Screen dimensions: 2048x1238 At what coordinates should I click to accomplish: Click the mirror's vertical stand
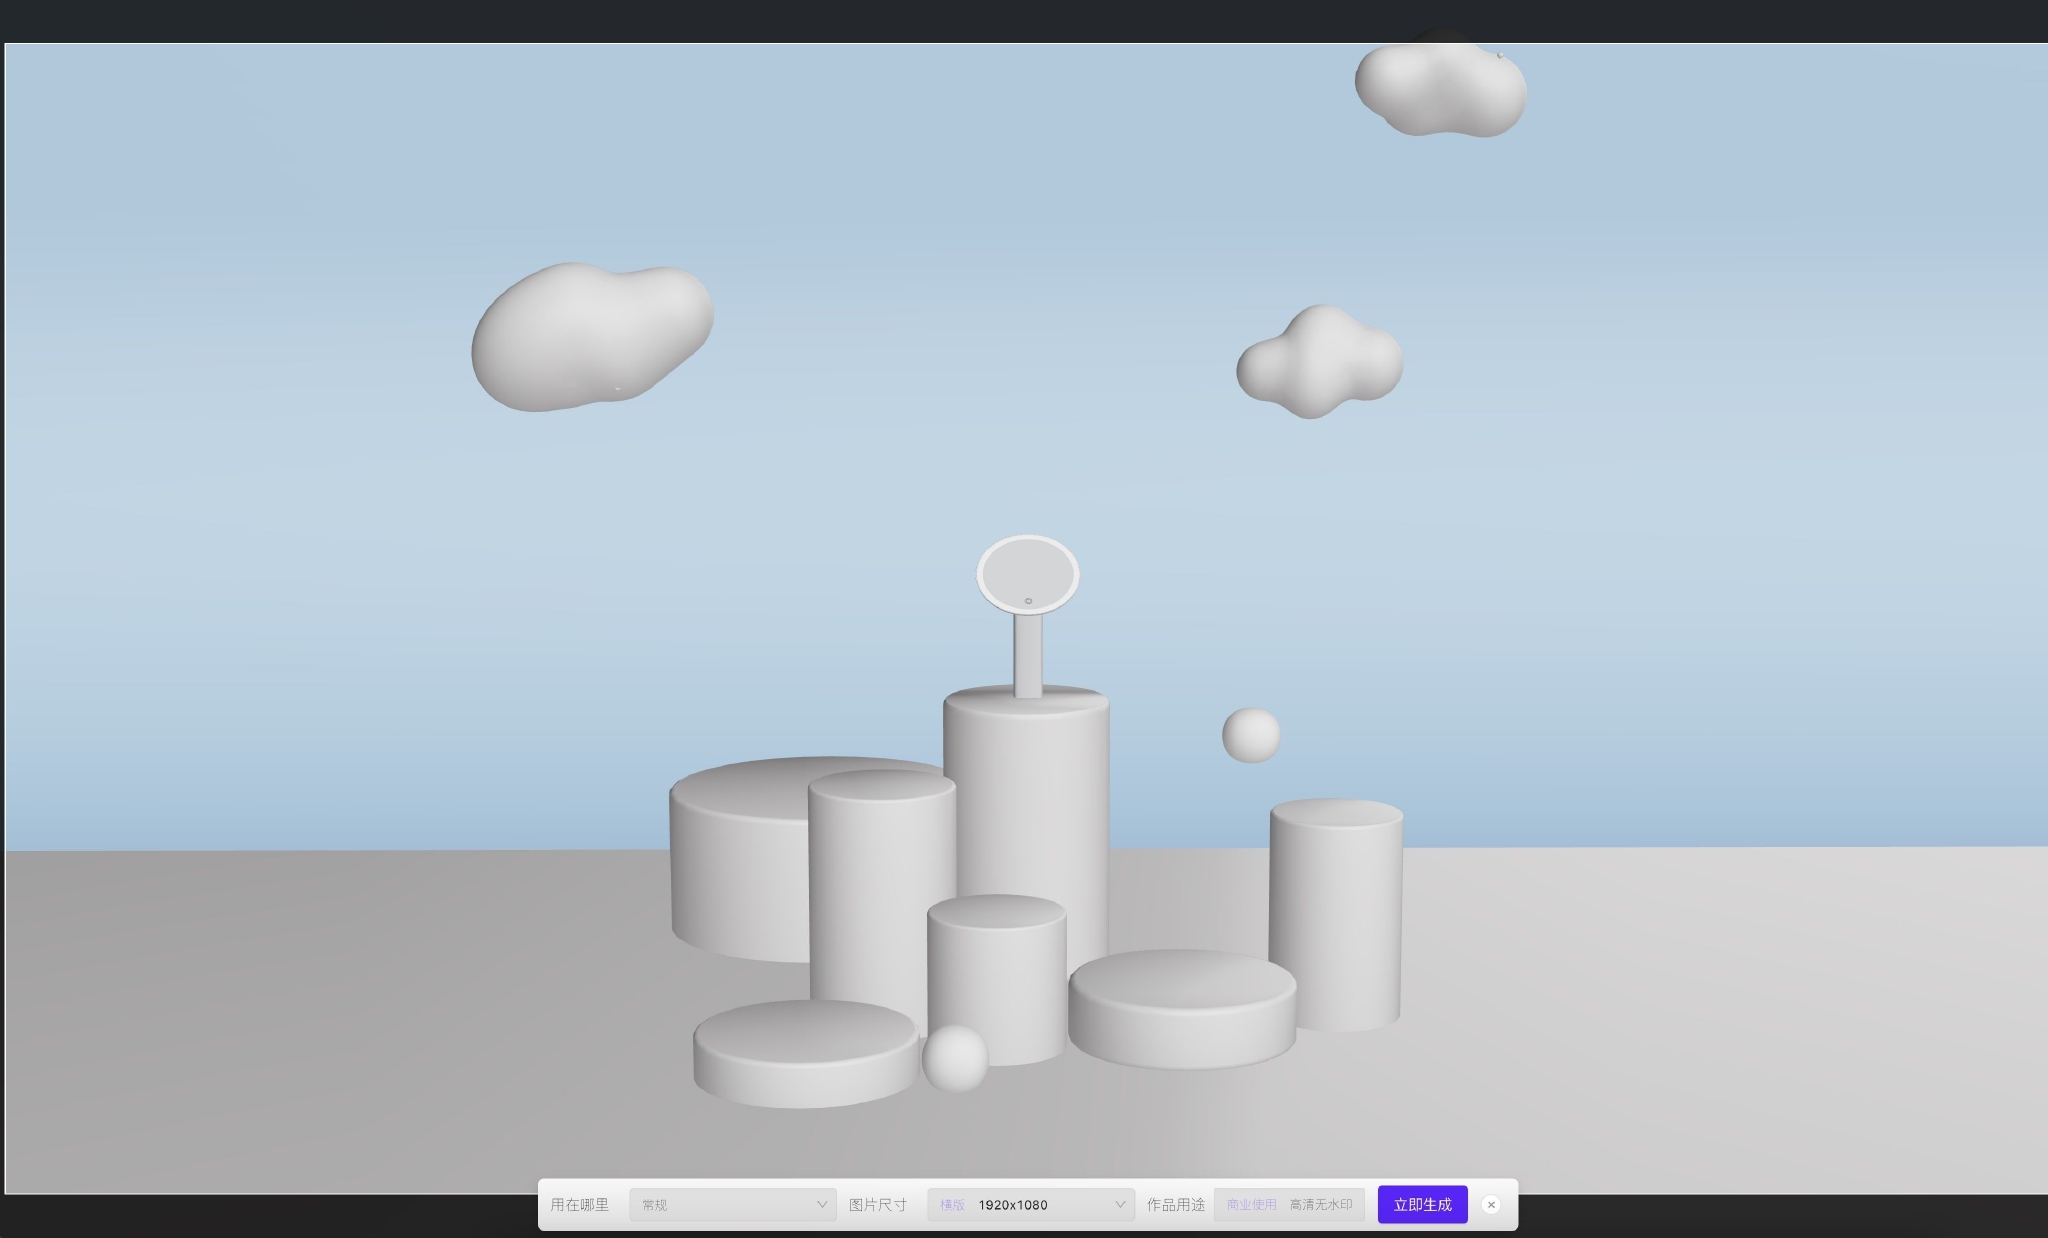tap(1027, 655)
